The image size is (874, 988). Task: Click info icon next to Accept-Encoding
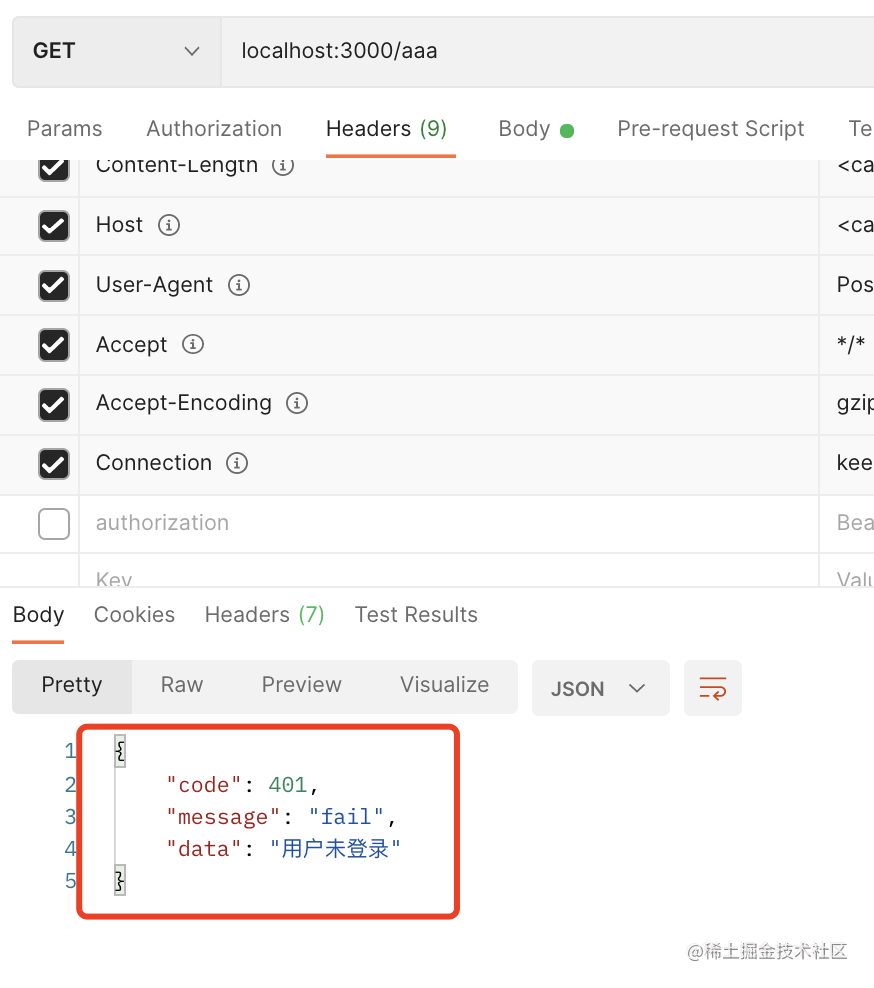pos(297,403)
